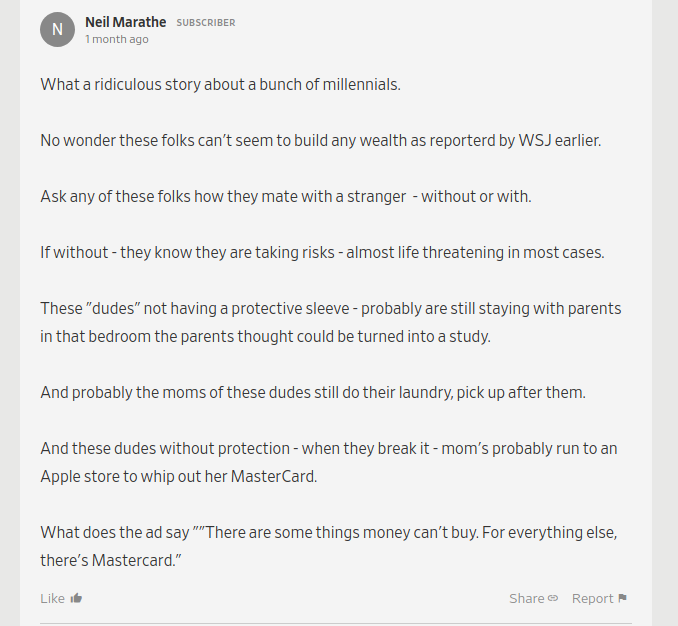Click the line mentioning WSJ earlier

pyautogui.click(x=321, y=141)
